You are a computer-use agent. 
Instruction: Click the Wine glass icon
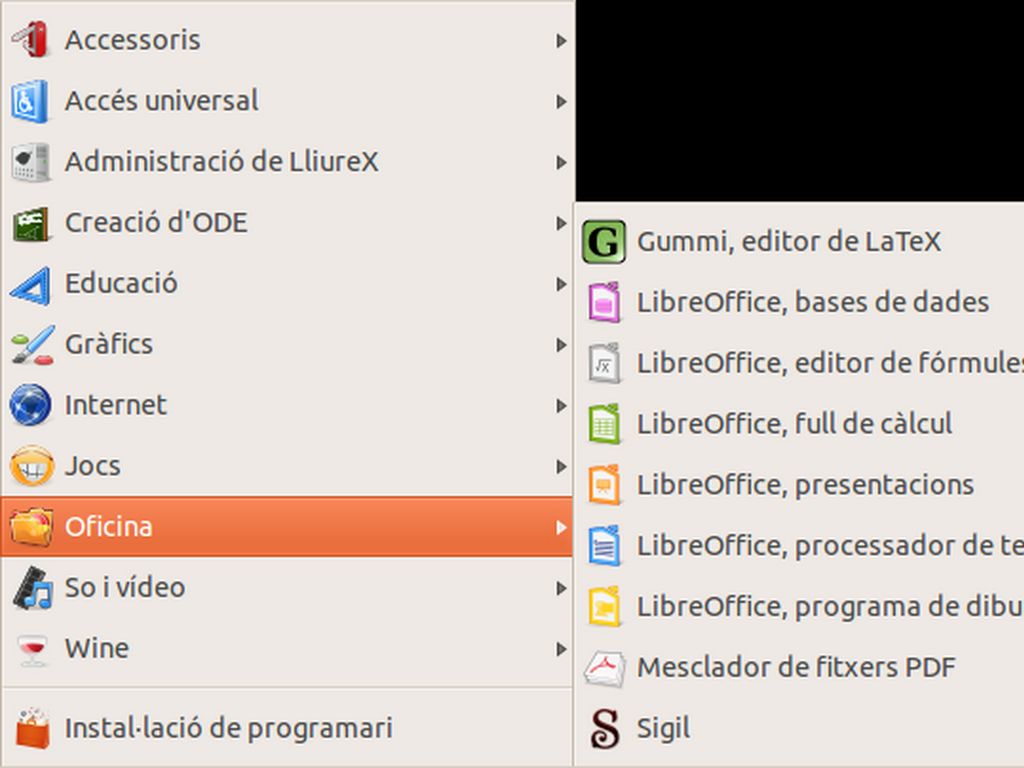(x=32, y=648)
